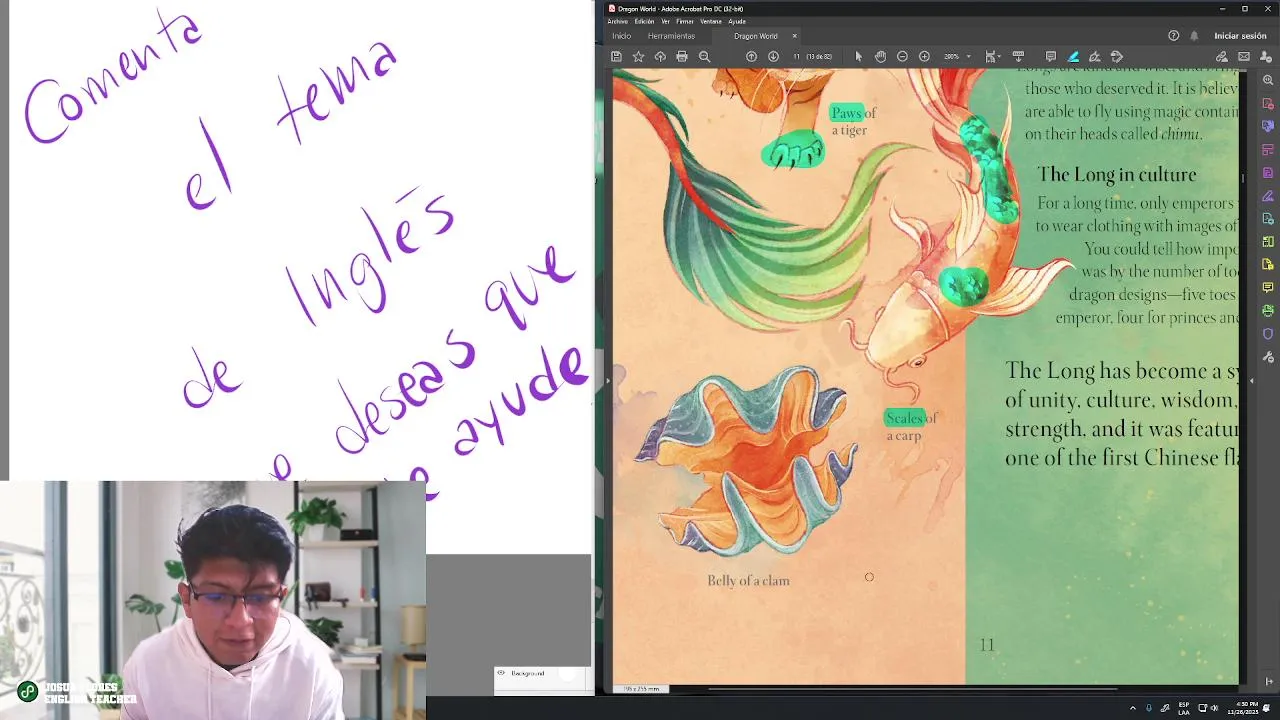The image size is (1280, 720).
Task: Upload the file with the cloud upload icon
Action: tap(660, 57)
